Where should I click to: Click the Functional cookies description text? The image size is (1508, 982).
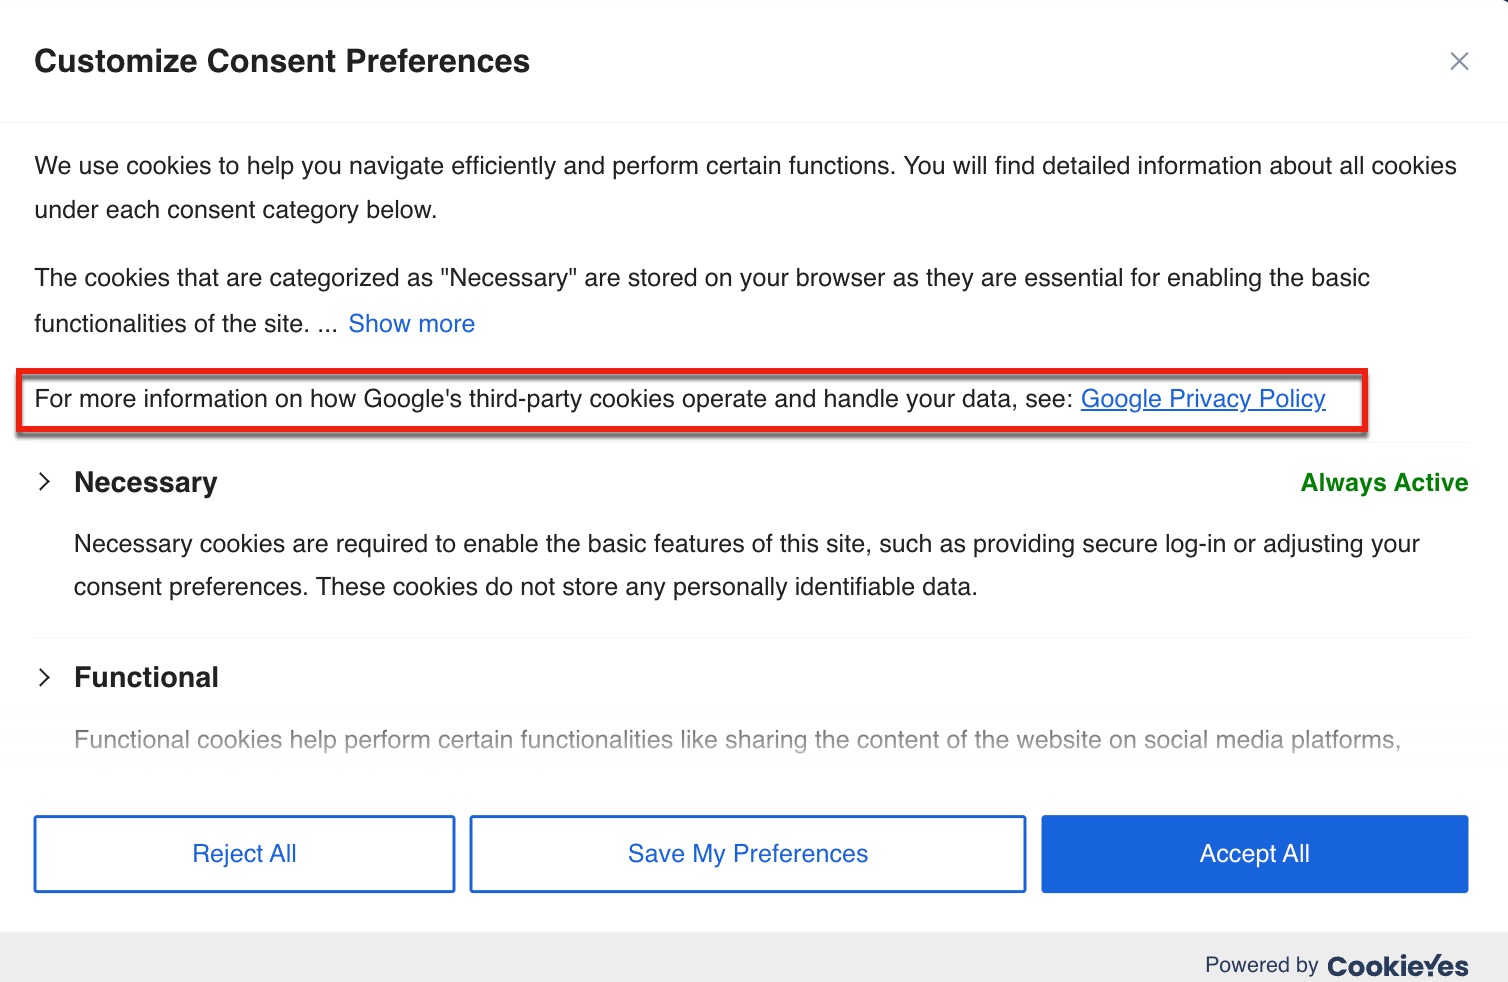tap(736, 740)
